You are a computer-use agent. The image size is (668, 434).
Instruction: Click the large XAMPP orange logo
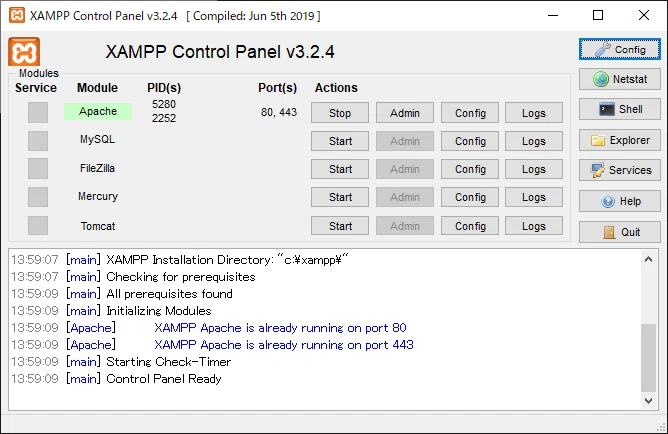24,52
